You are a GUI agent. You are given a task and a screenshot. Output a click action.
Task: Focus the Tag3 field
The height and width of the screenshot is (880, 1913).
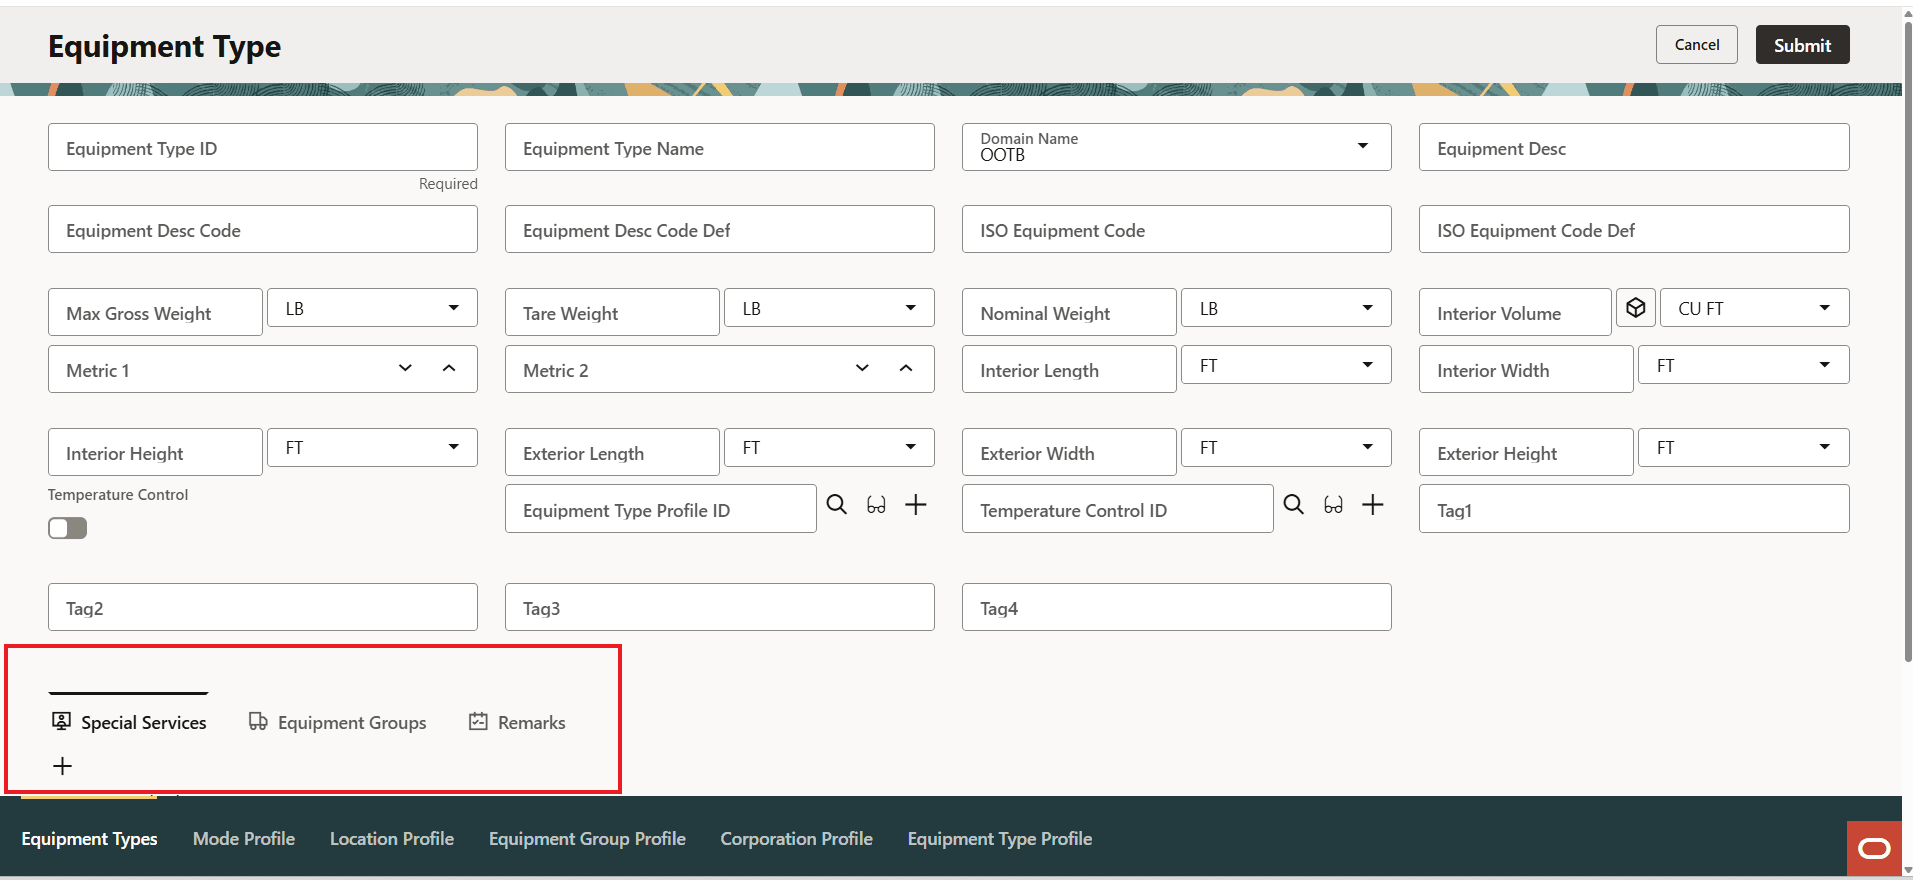click(720, 607)
